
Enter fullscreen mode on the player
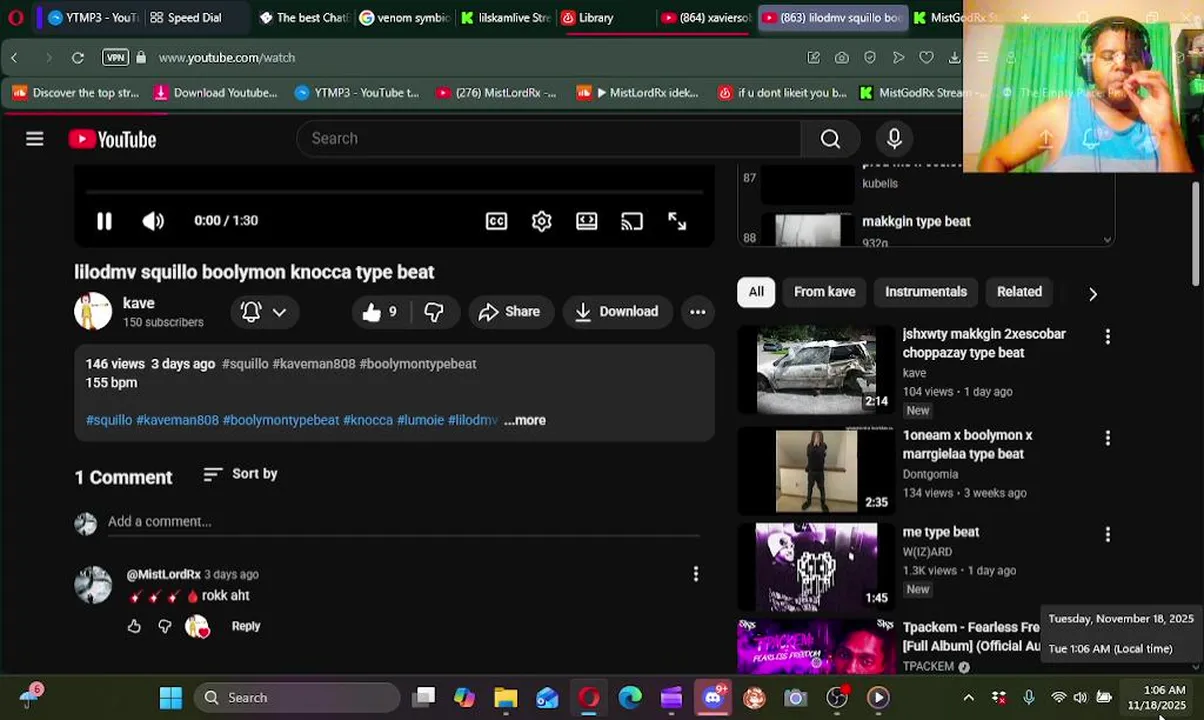pyautogui.click(x=677, y=221)
